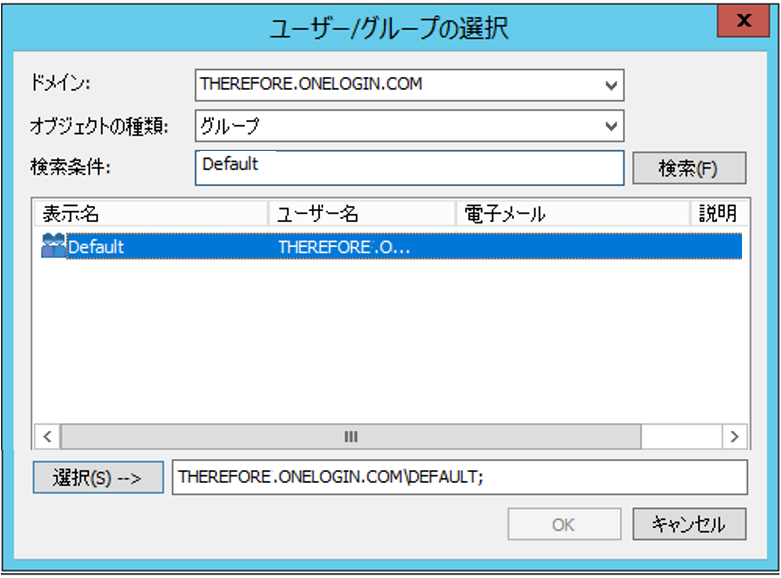The image size is (781, 578).
Task: Click the group icon next to Default
Action: (53, 246)
